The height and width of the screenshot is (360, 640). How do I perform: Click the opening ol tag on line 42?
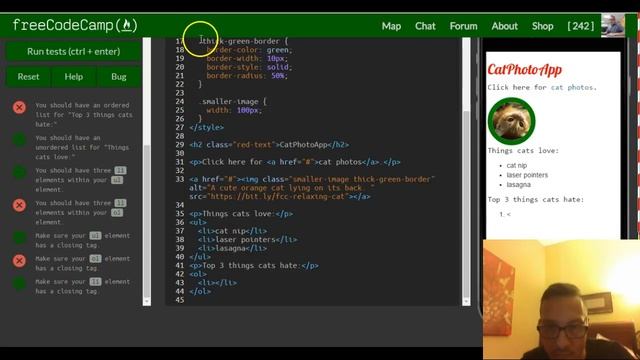[198, 274]
